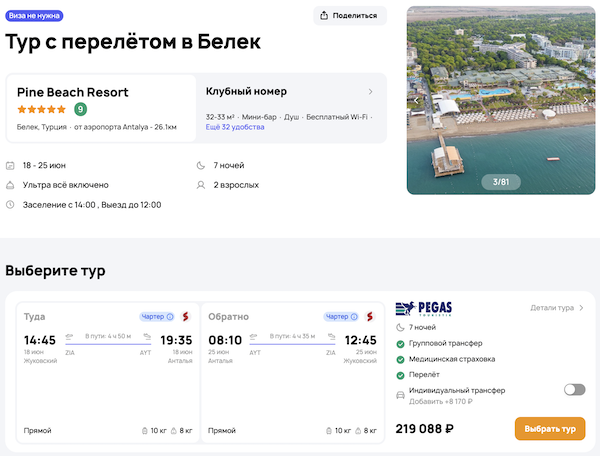The image size is (600, 456).
Task: Click the Виза не нужна badge
Action: (x=34, y=16)
